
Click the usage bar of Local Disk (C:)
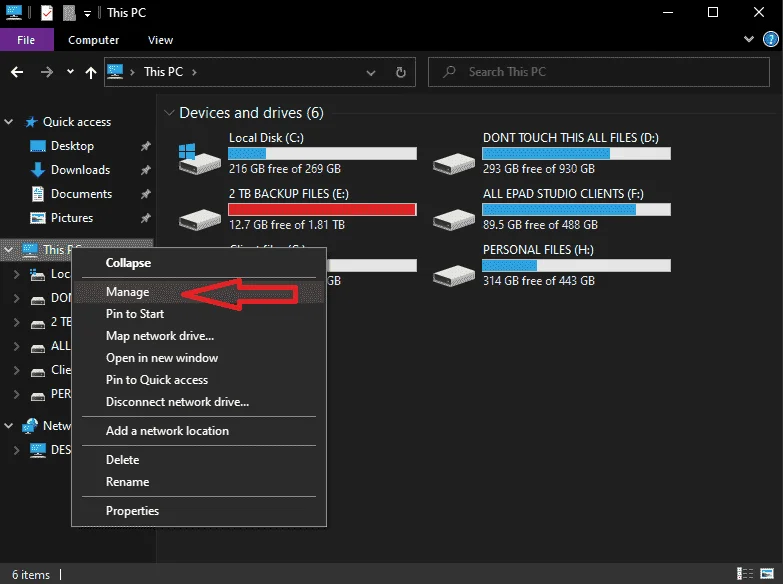[x=322, y=153]
